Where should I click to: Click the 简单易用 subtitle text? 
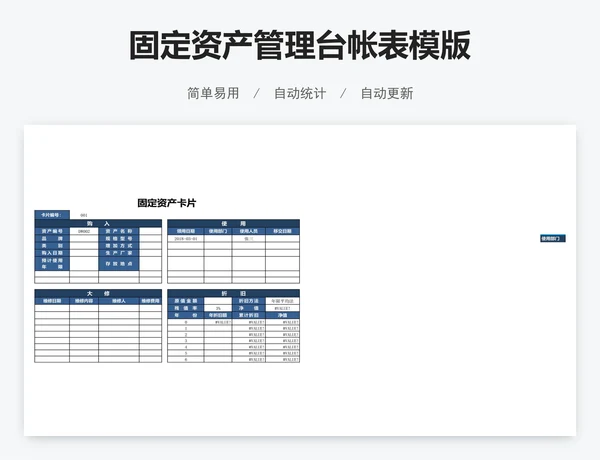point(213,93)
